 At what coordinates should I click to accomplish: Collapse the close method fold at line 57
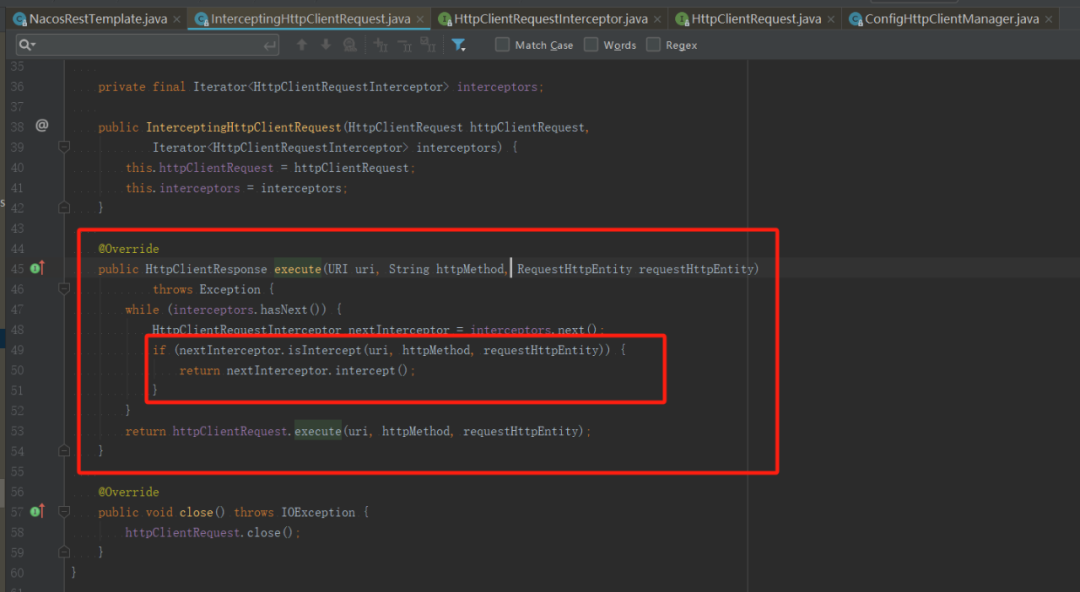coord(64,512)
